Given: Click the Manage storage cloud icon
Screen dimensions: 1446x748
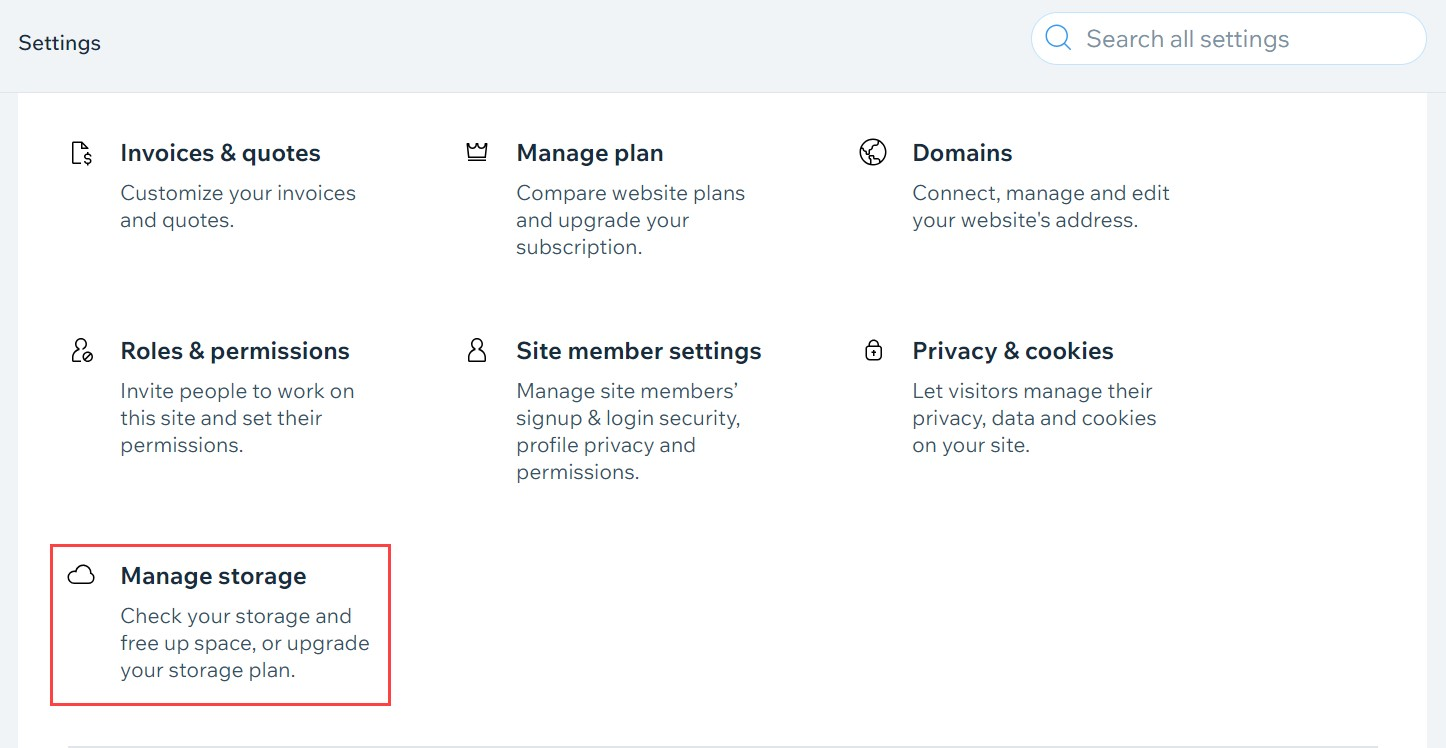Looking at the screenshot, I should point(81,575).
